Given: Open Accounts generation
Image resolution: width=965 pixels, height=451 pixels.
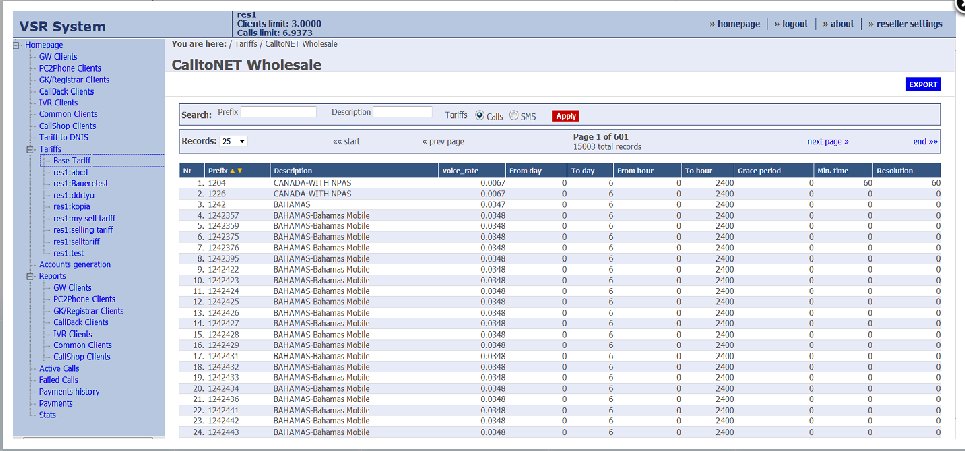Looking at the screenshot, I should (x=74, y=265).
